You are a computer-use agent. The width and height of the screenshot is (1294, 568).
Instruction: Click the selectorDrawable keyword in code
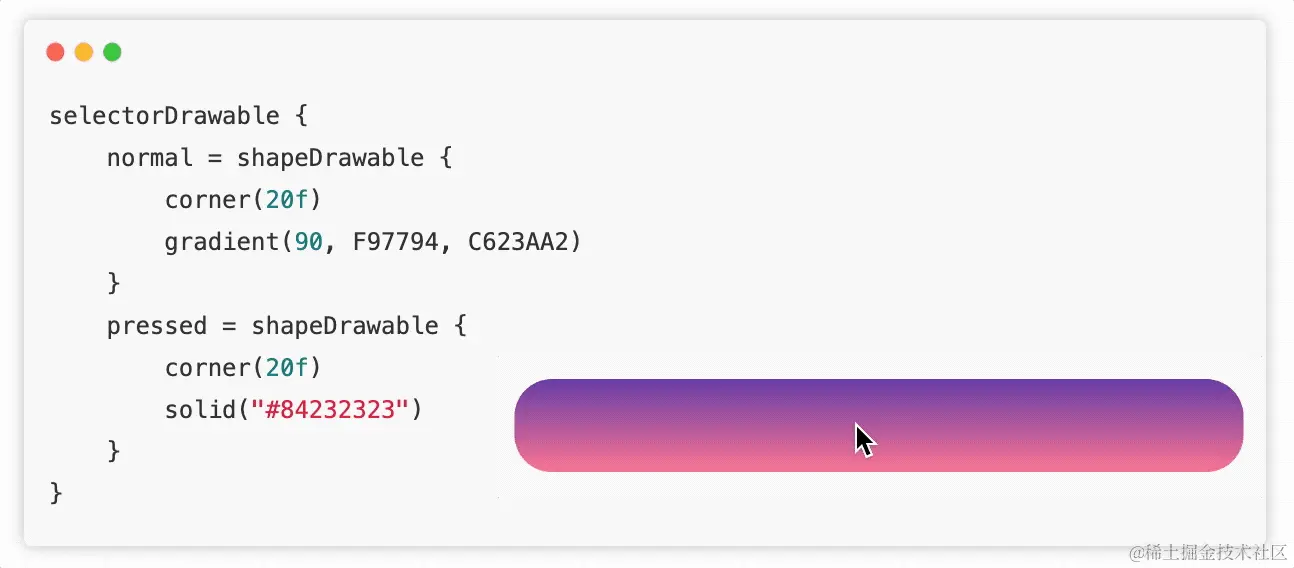(x=165, y=116)
